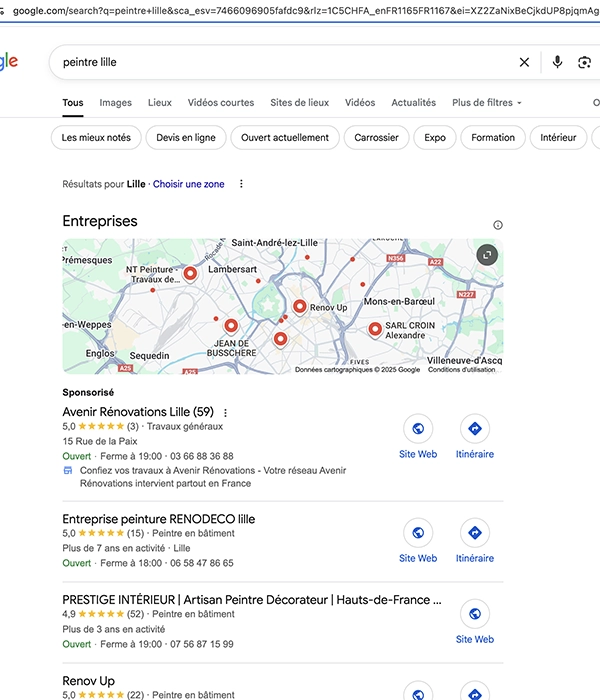Clear the search box with the X icon
Screen dimensions: 600x700
tap(525, 62)
